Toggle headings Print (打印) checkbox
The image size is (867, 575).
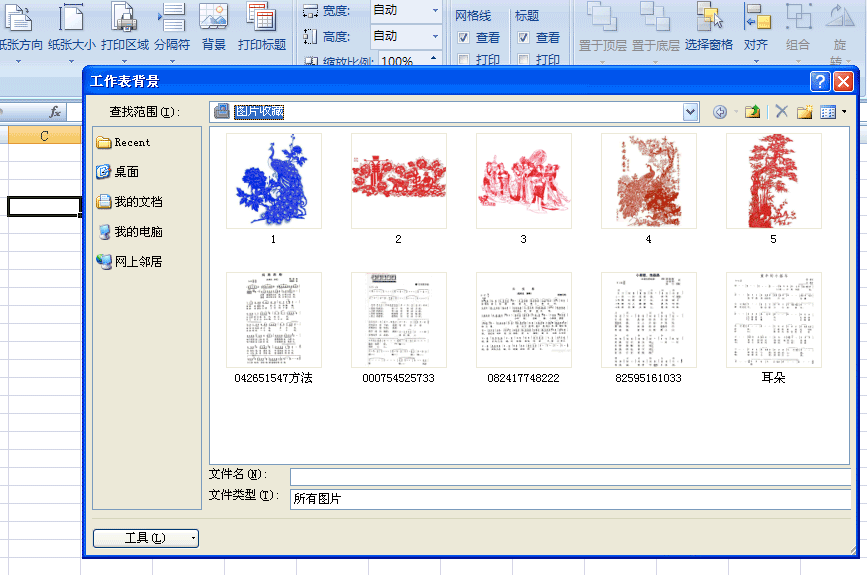click(523, 60)
